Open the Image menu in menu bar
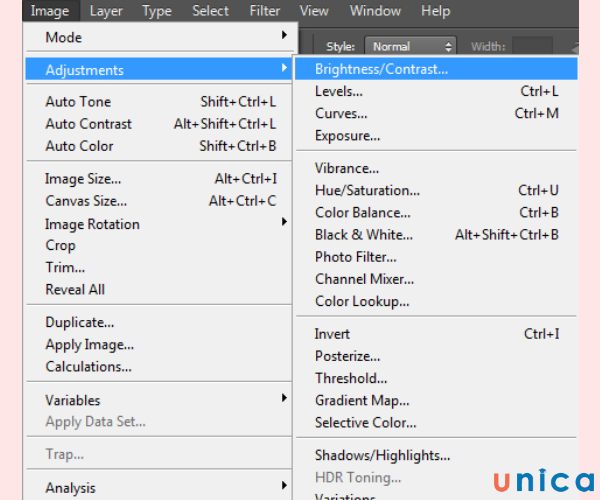 [x=49, y=11]
